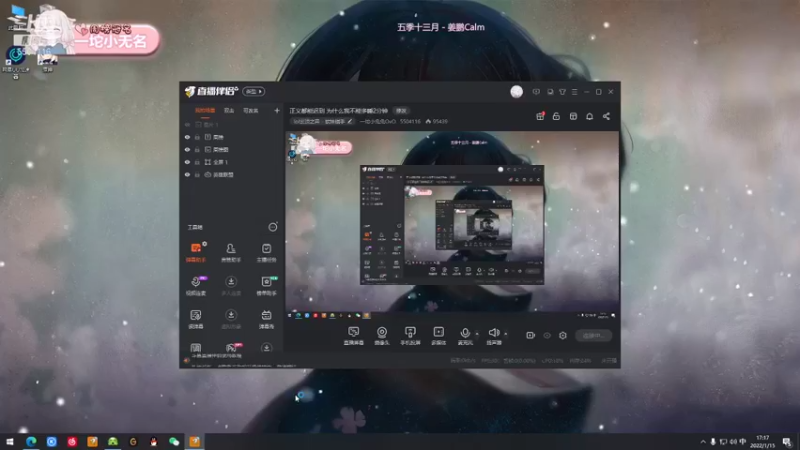Toggle visibility of the top greyed source layer
Image resolution: width=800 pixels, height=450 pixels.
(187, 124)
